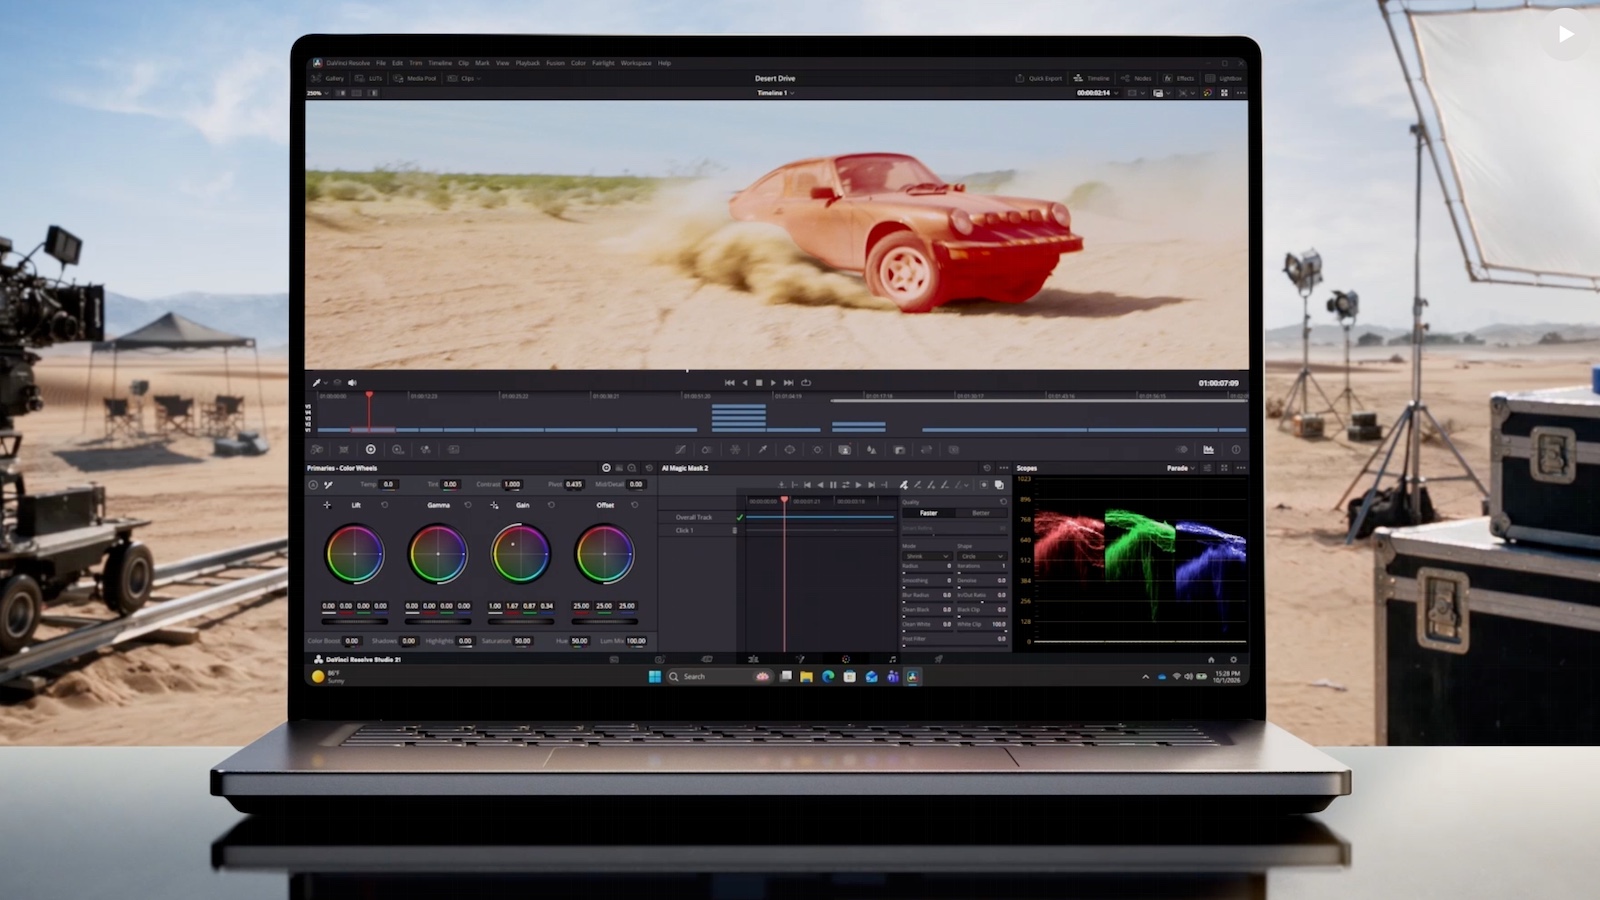Image resolution: width=1600 pixels, height=900 pixels.
Task: Show the Media Pool panel
Action: pos(415,78)
